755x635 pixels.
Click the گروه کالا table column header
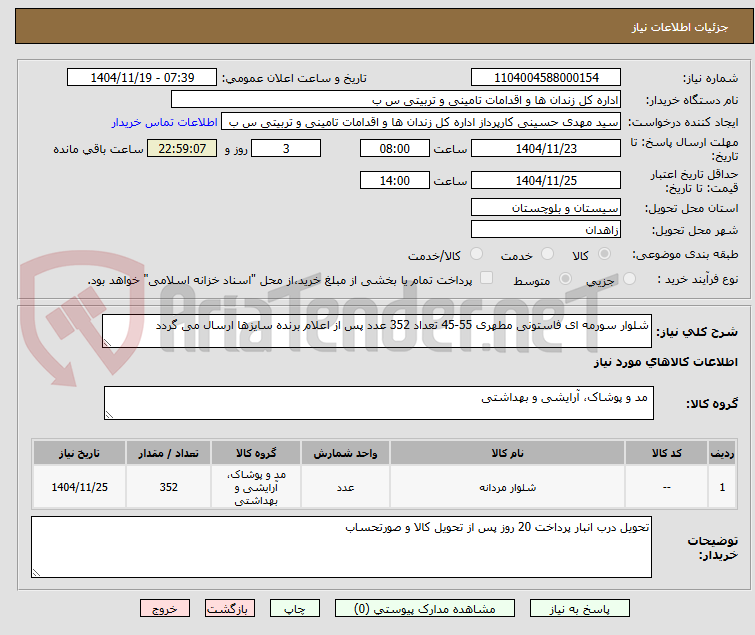coord(256,453)
